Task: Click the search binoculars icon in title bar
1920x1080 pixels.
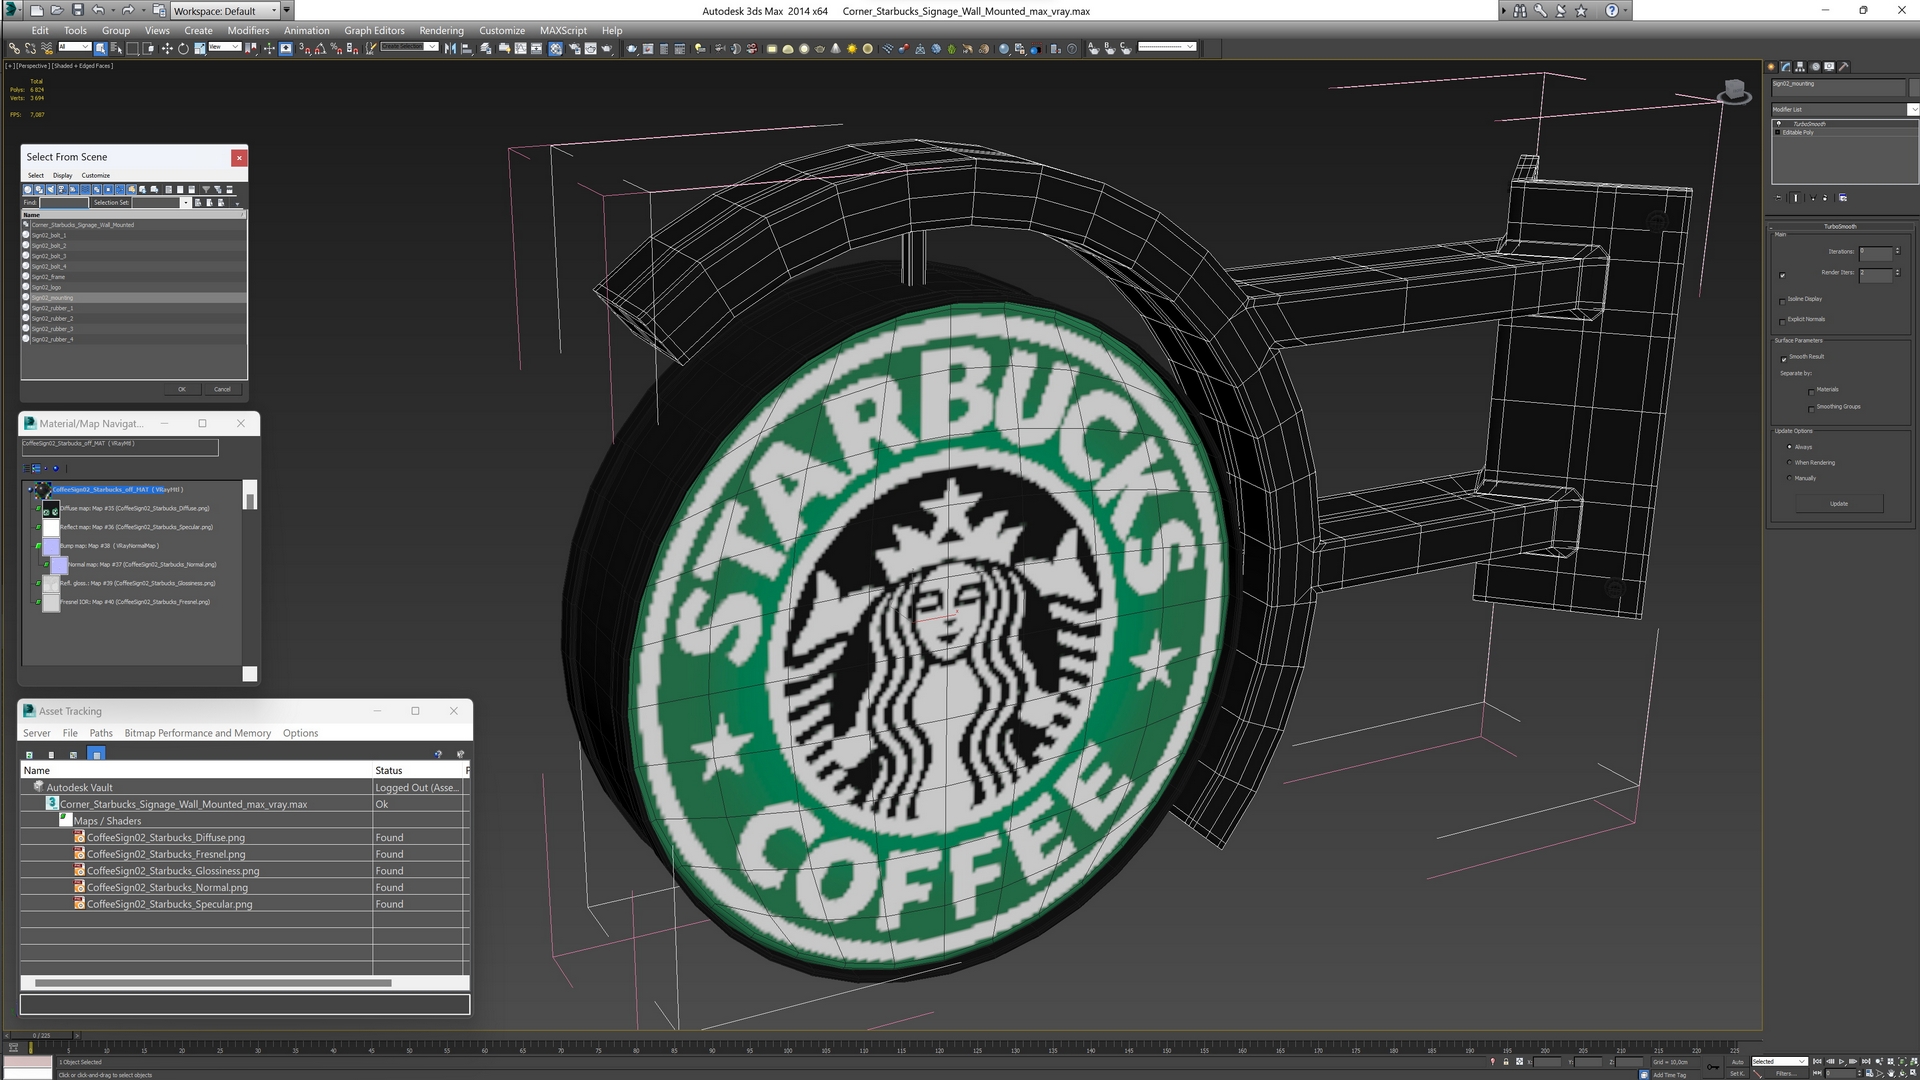Action: tap(1519, 10)
